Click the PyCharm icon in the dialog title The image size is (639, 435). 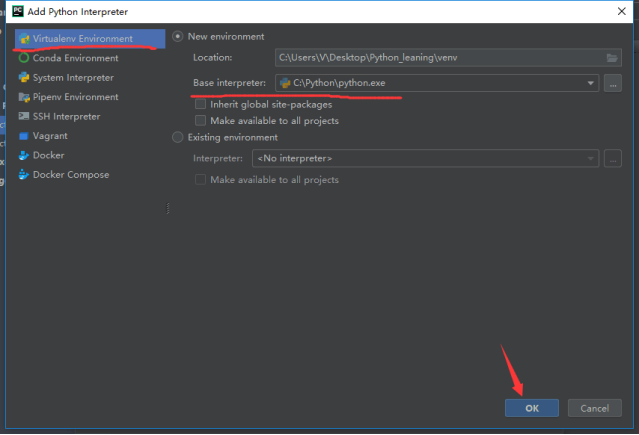pos(18,11)
